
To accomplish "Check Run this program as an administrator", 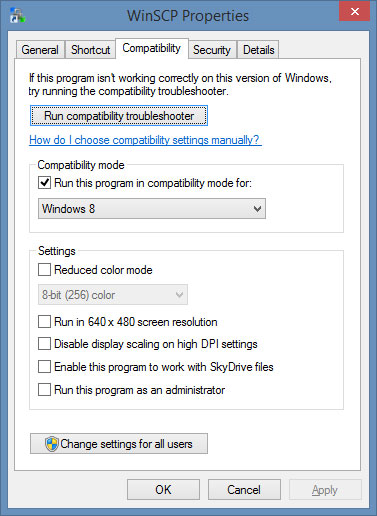I will pos(44,389).
